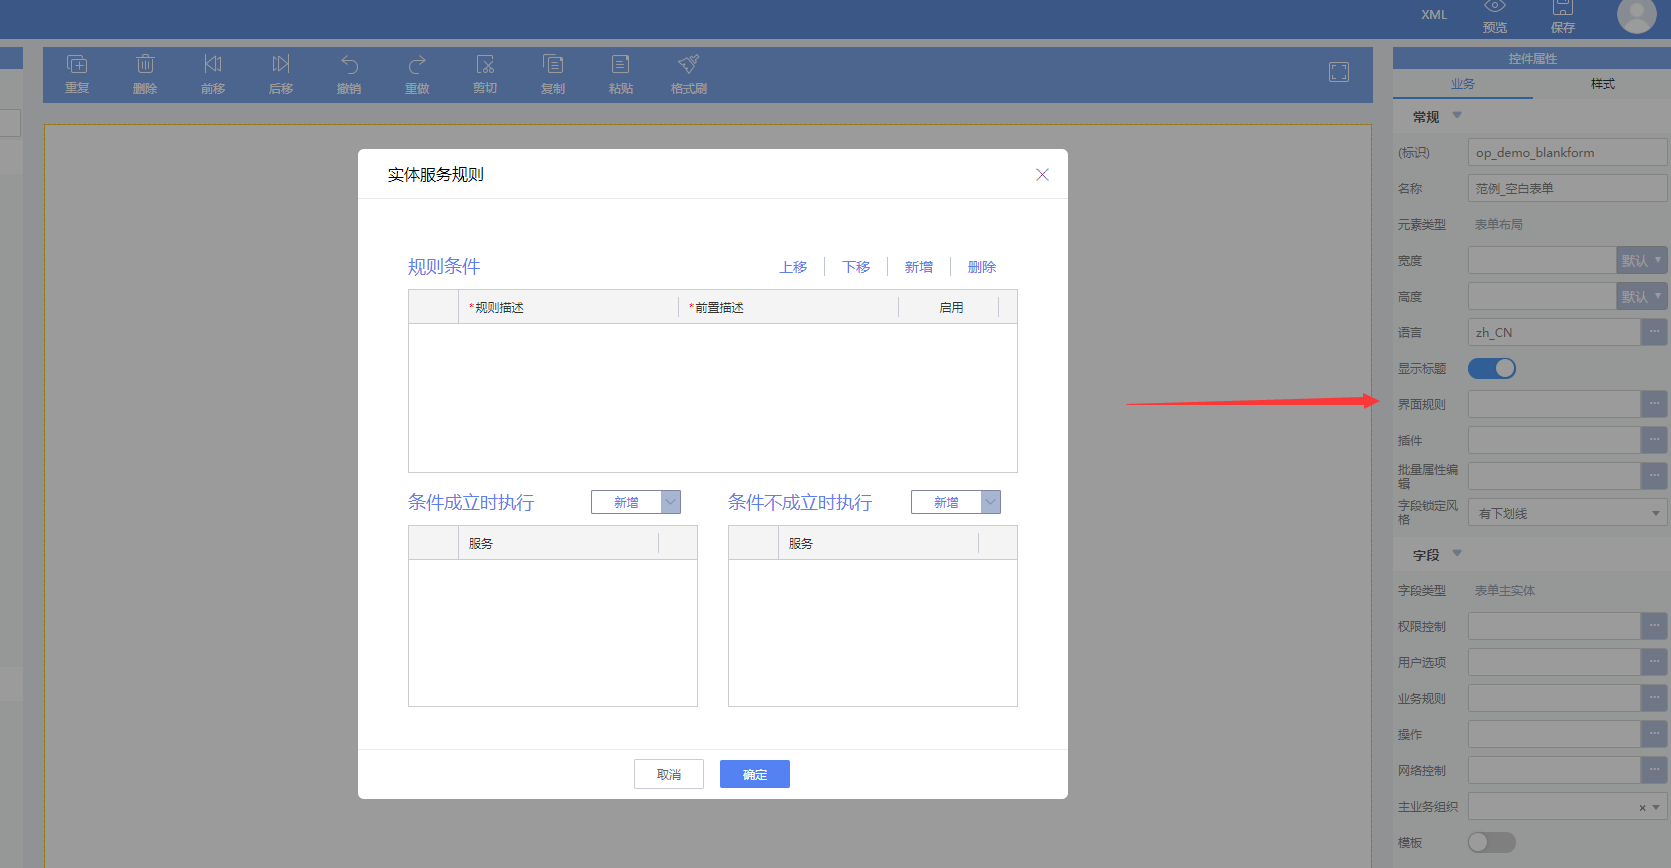Click the 撤销 undo toolbar icon
Viewport: 1671px width, 868px height.
point(349,64)
